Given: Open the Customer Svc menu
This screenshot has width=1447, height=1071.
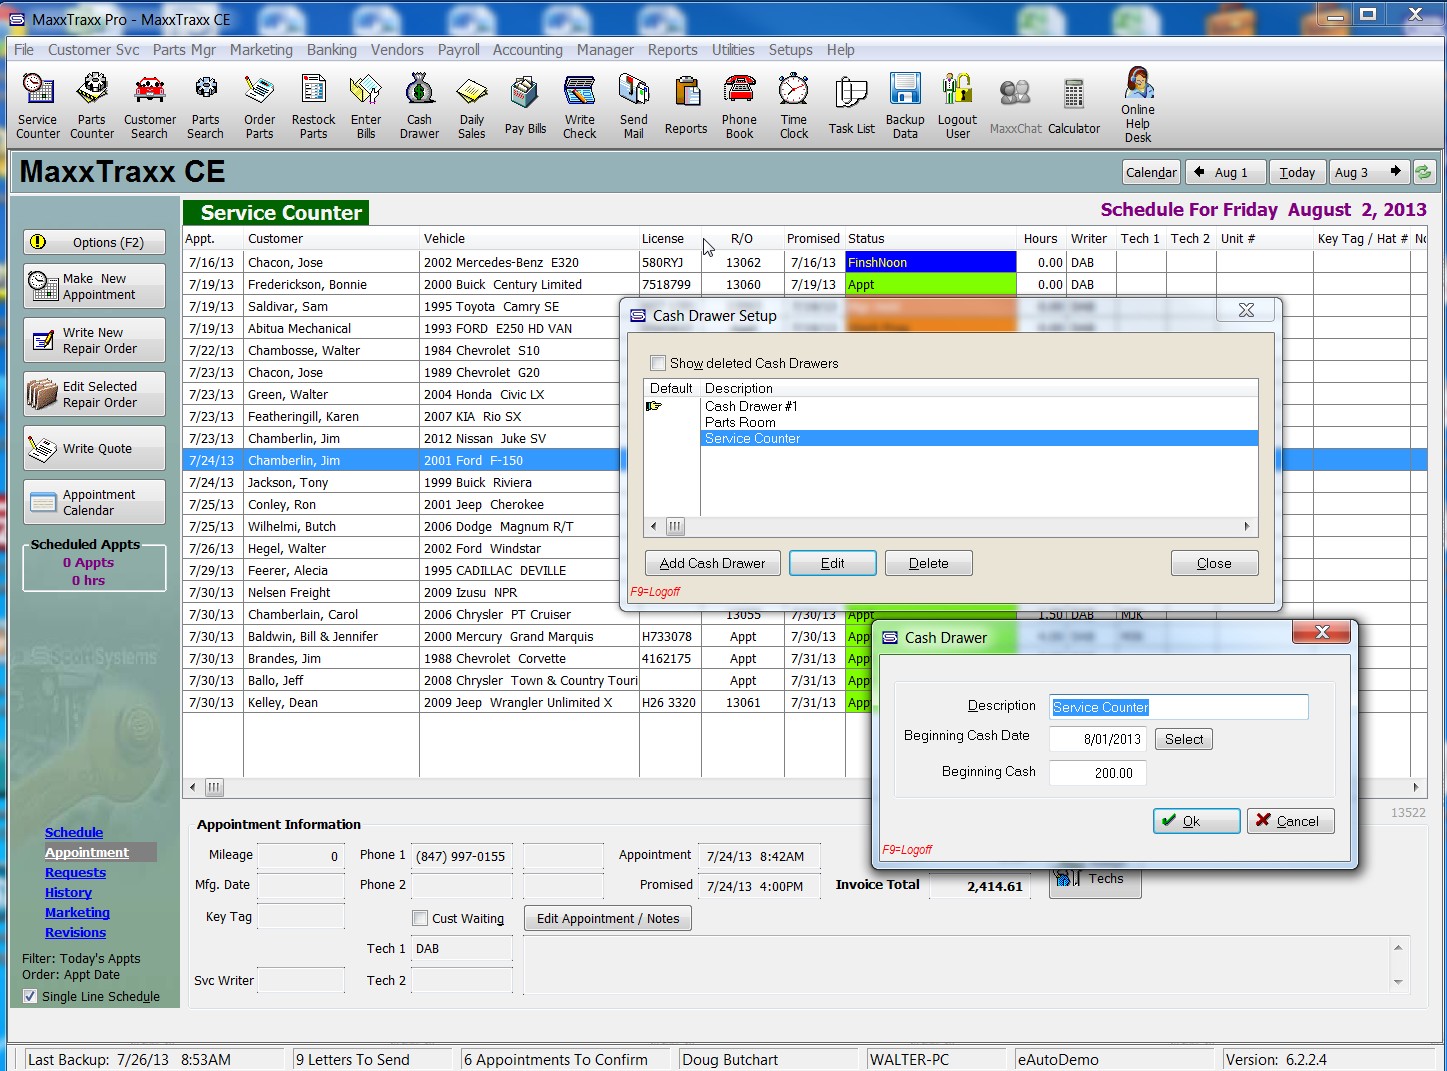Looking at the screenshot, I should [93, 49].
